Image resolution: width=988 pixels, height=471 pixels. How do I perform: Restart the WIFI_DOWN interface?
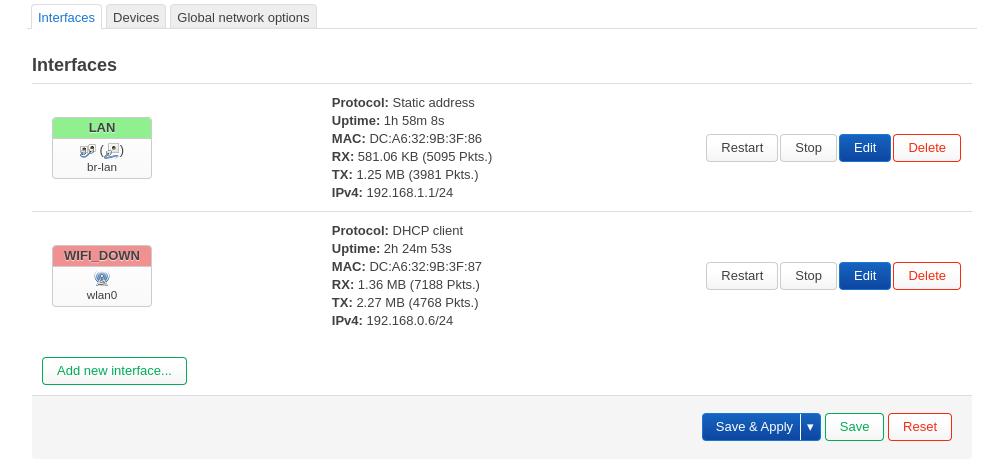pyautogui.click(x=742, y=276)
